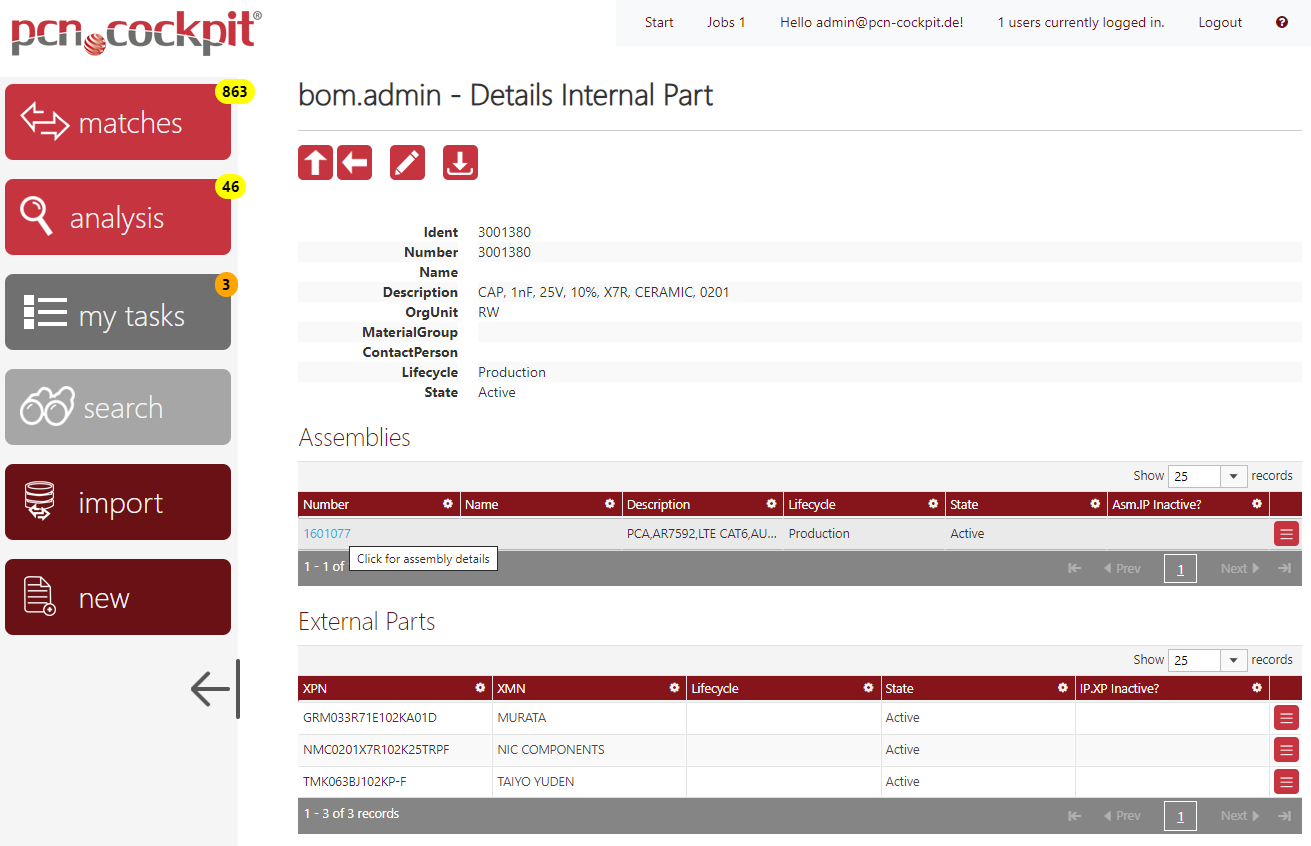Click the pencil edit icon

coord(407,163)
